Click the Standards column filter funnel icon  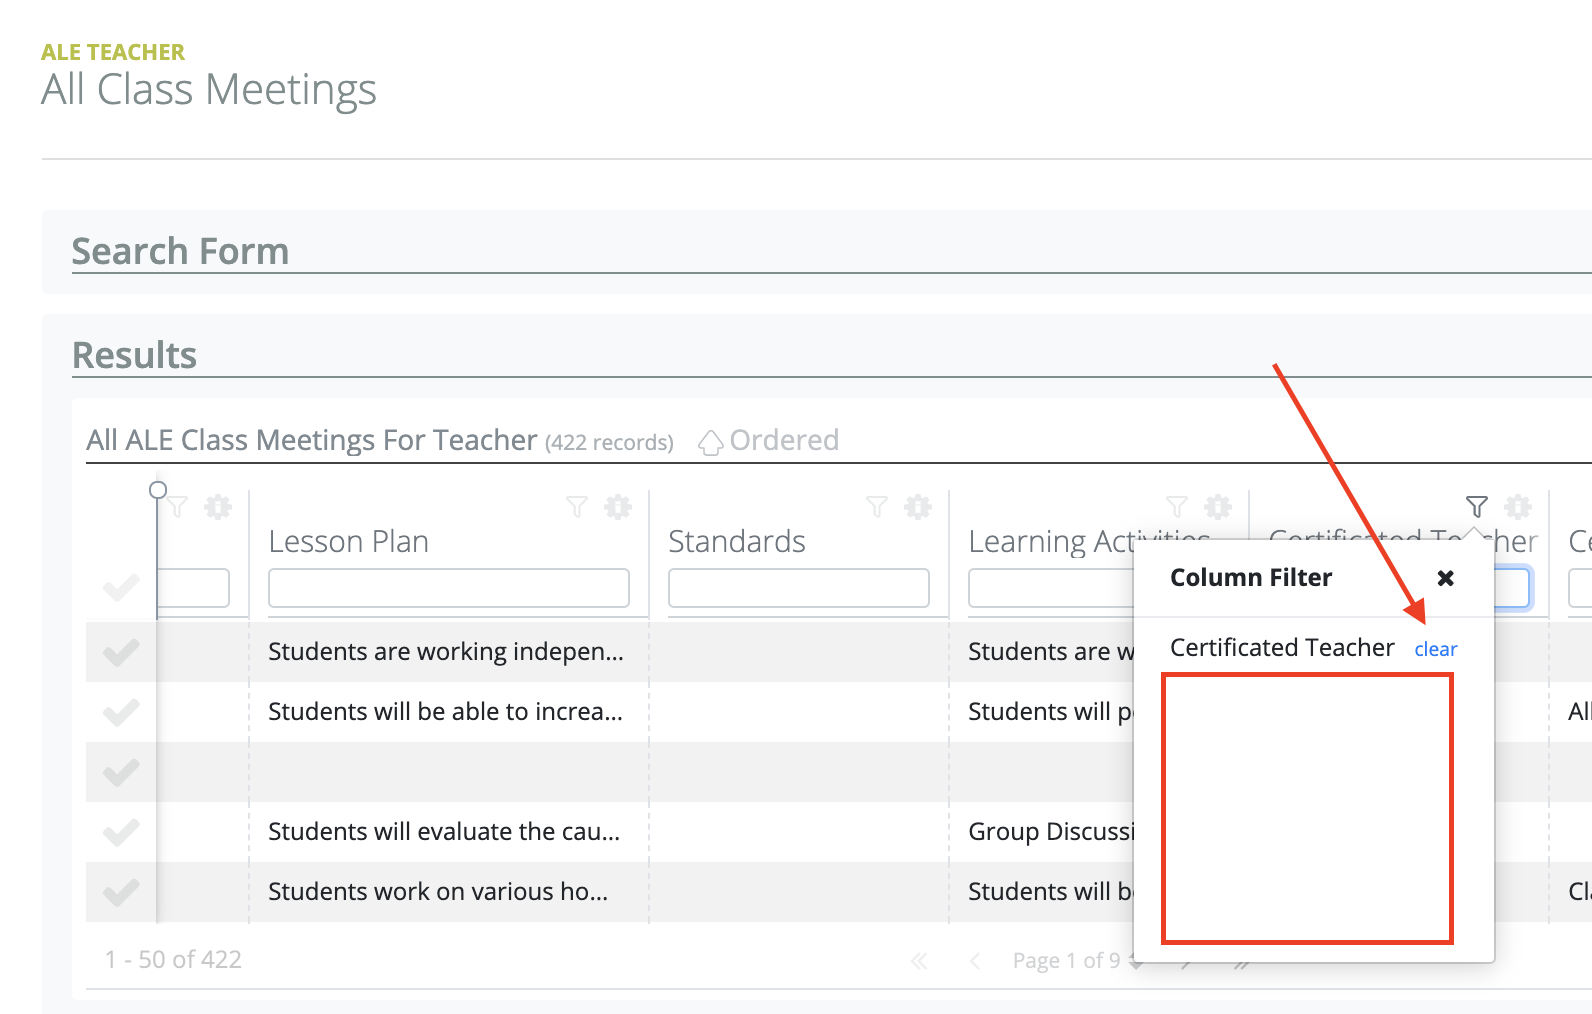click(x=877, y=507)
